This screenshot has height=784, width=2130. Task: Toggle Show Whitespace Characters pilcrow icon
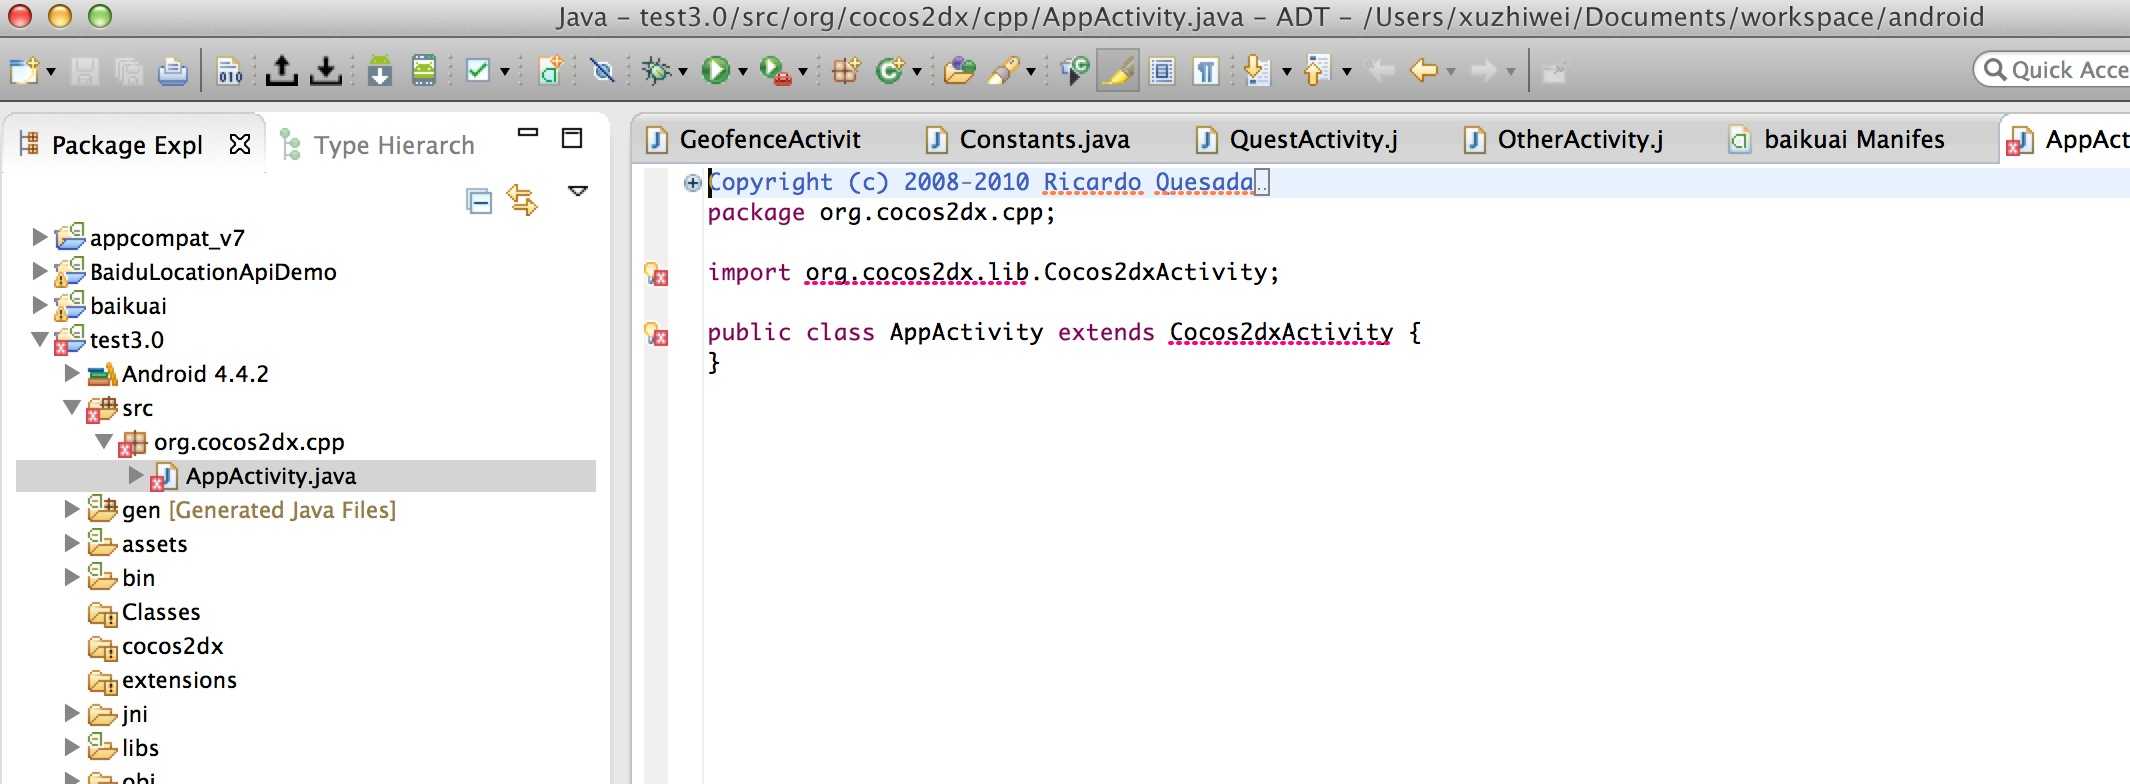click(x=1206, y=71)
